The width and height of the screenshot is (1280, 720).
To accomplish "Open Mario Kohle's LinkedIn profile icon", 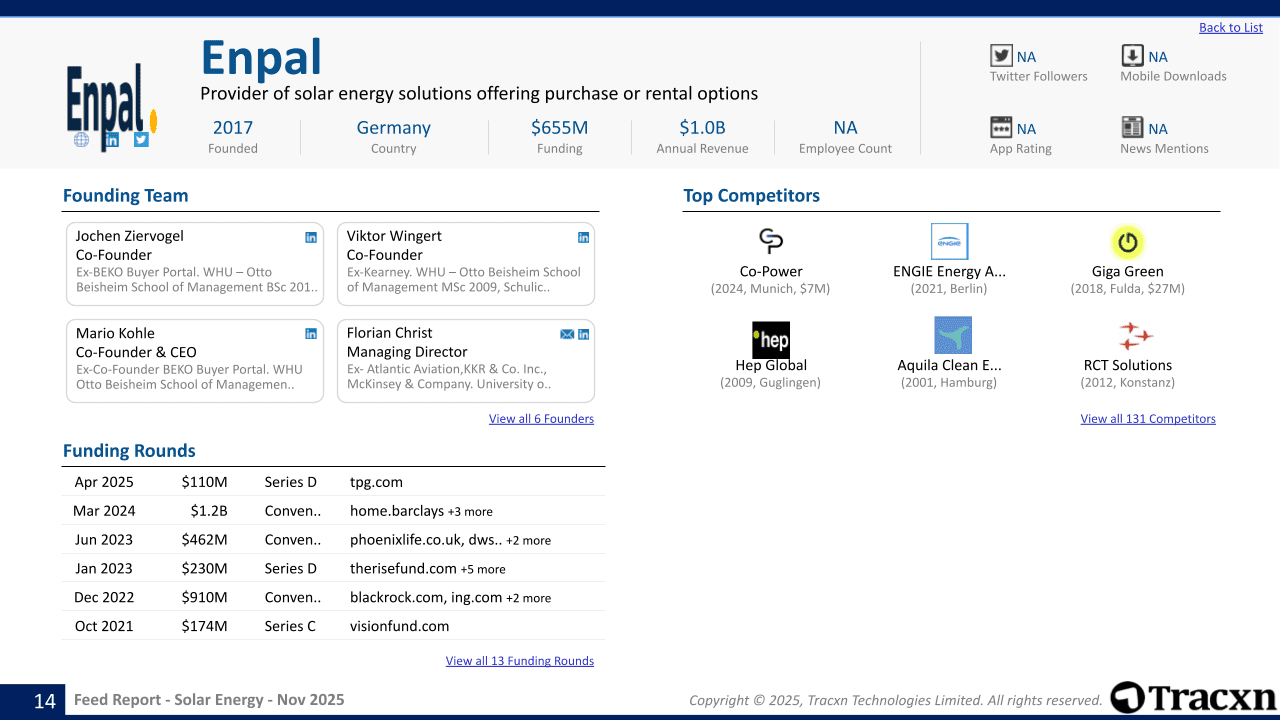I will [311, 334].
